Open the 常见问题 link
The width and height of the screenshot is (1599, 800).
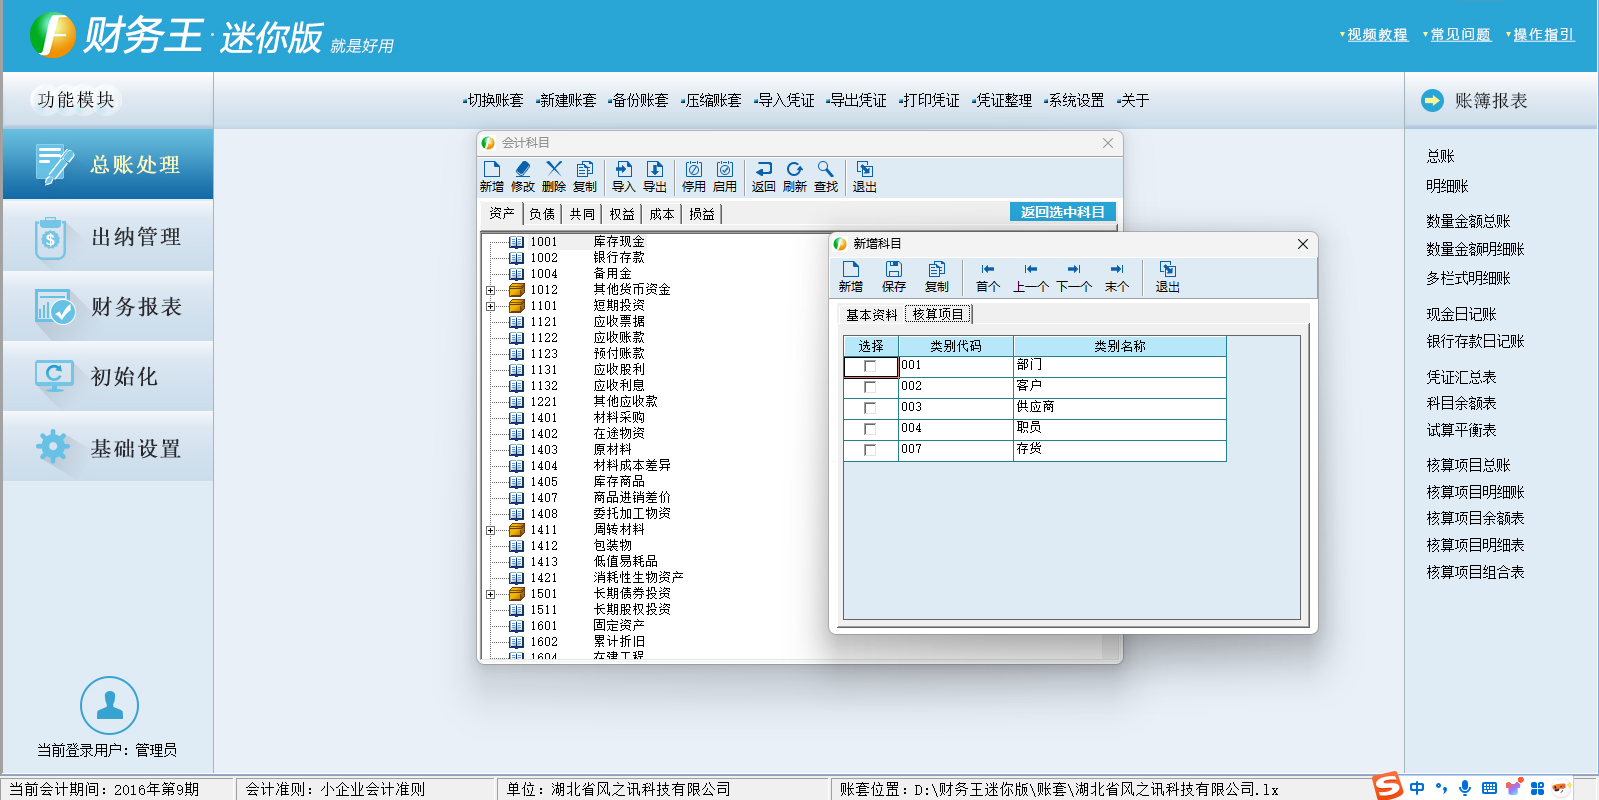tap(1460, 35)
